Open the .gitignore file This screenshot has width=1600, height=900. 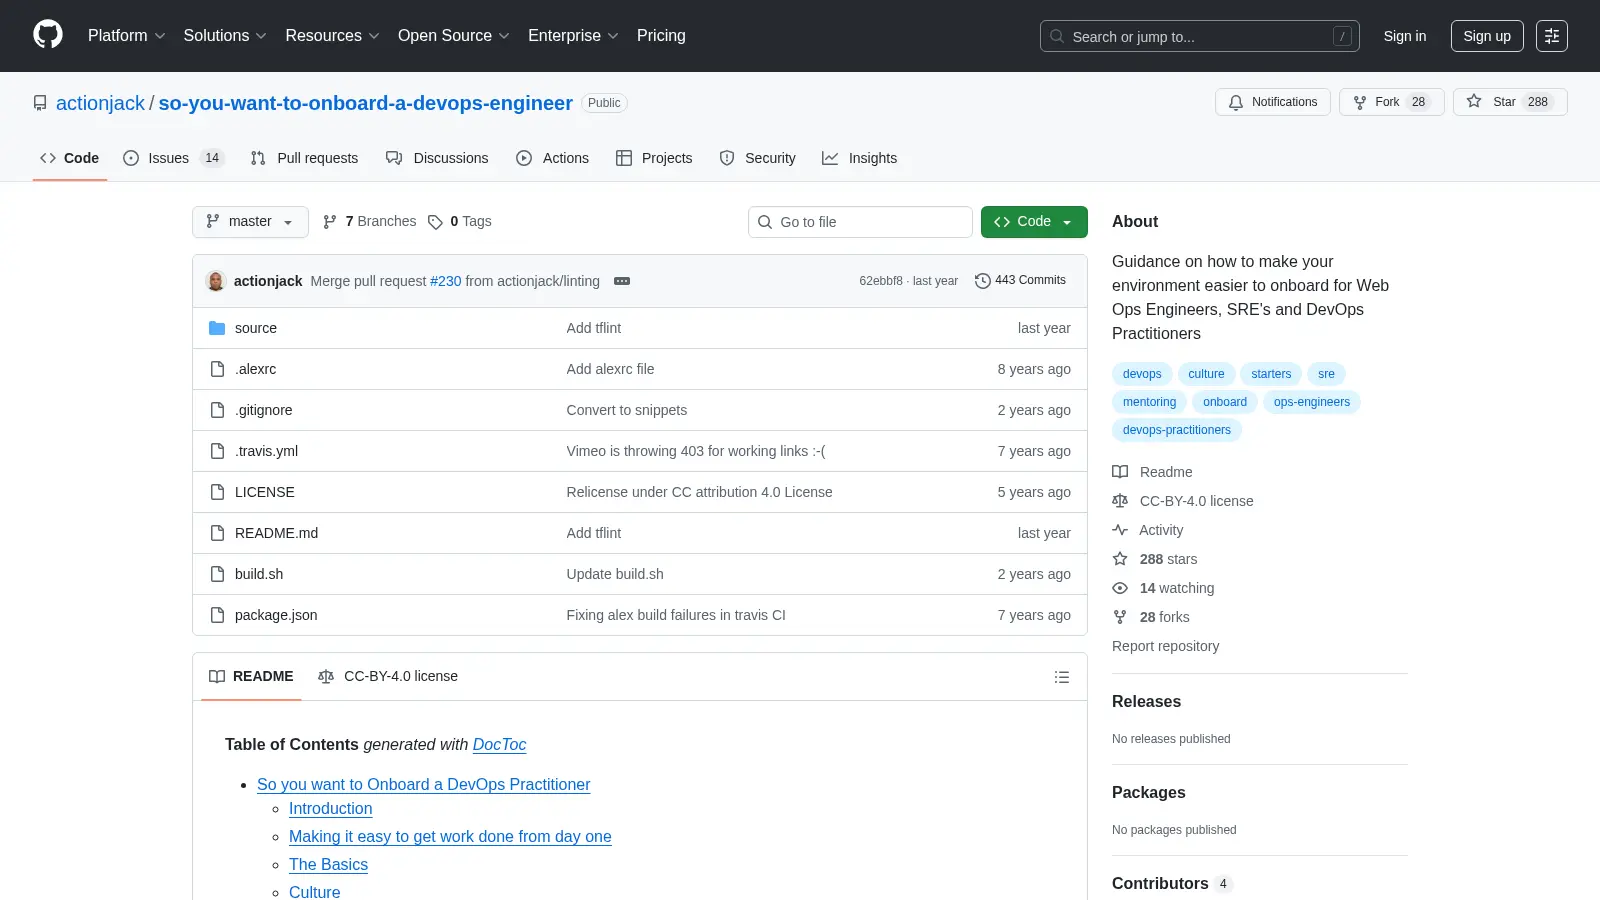(x=264, y=410)
